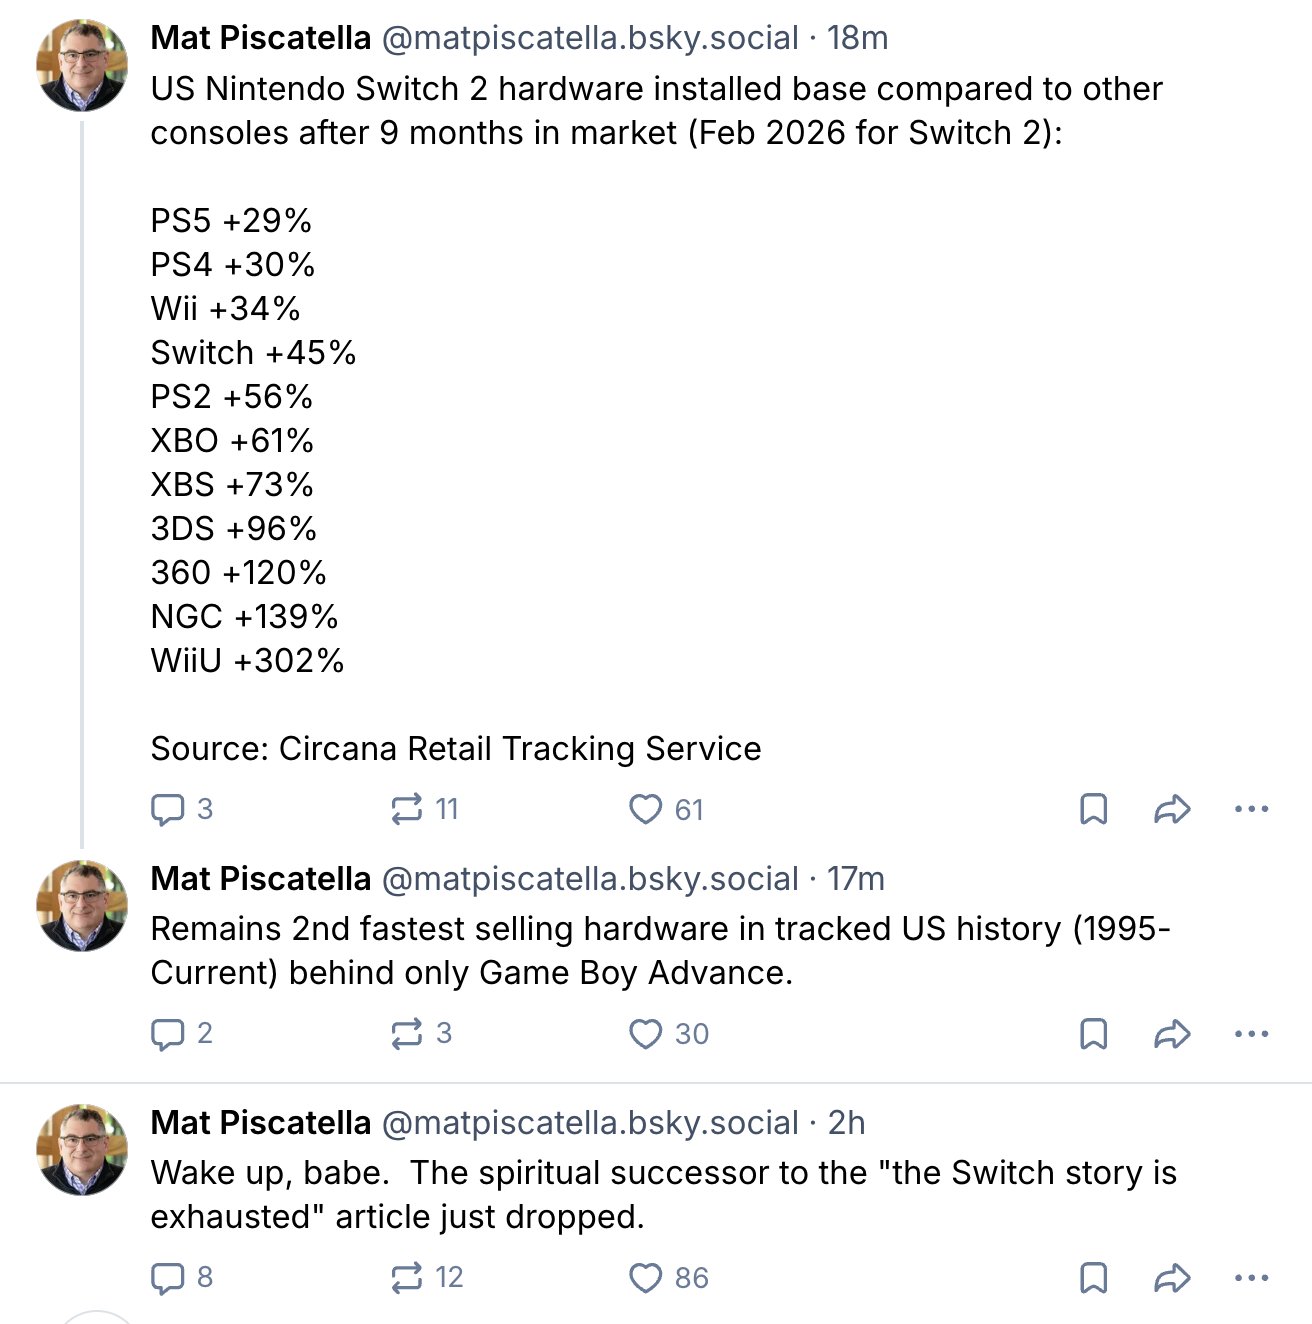Open more options on the 17m post

(x=1251, y=1033)
